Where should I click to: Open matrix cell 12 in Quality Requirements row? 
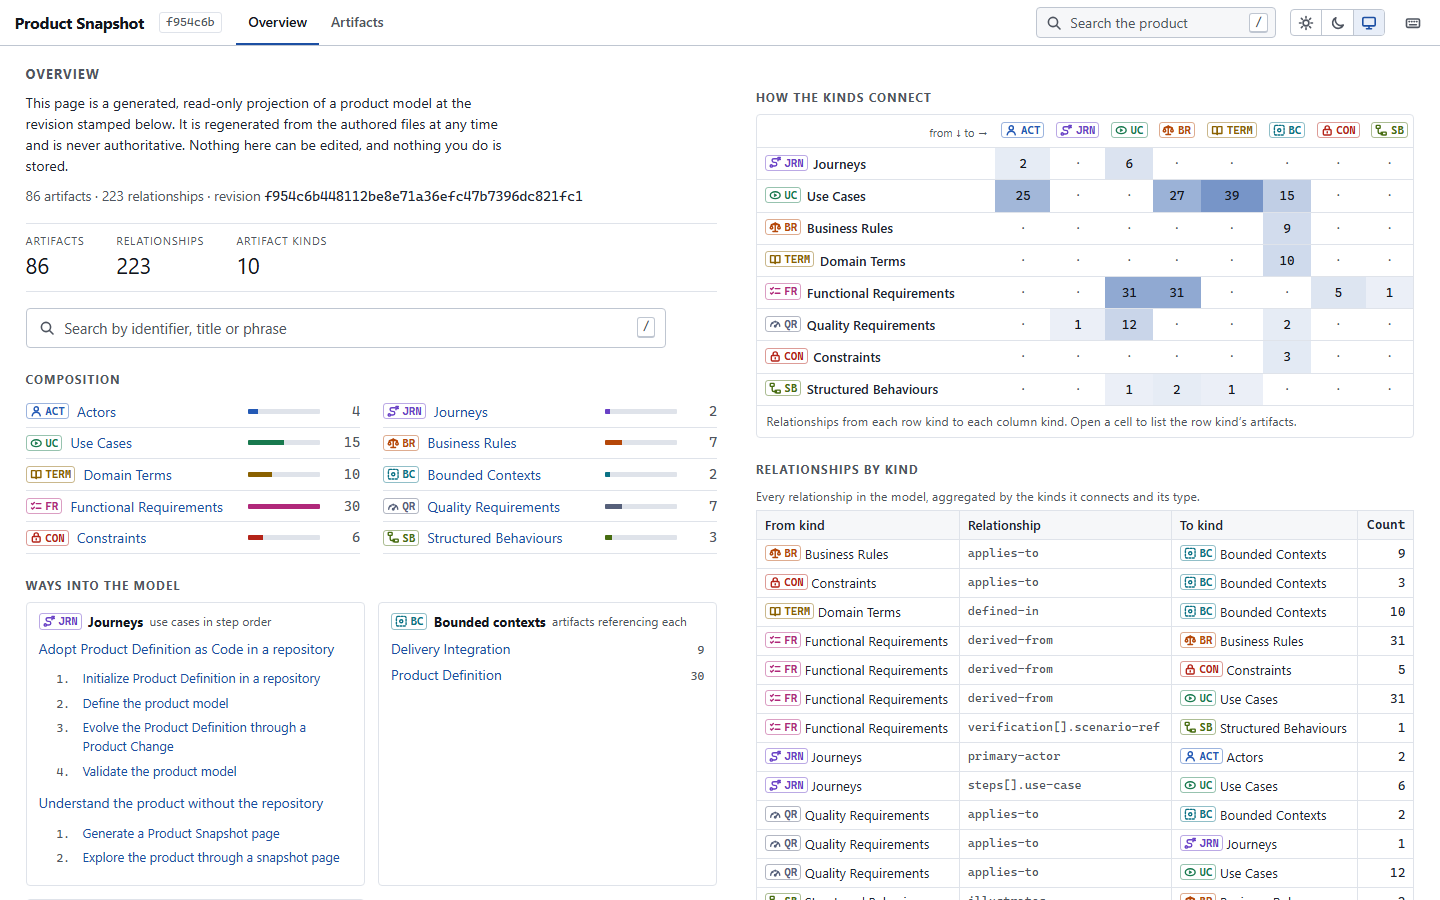coord(1129,325)
